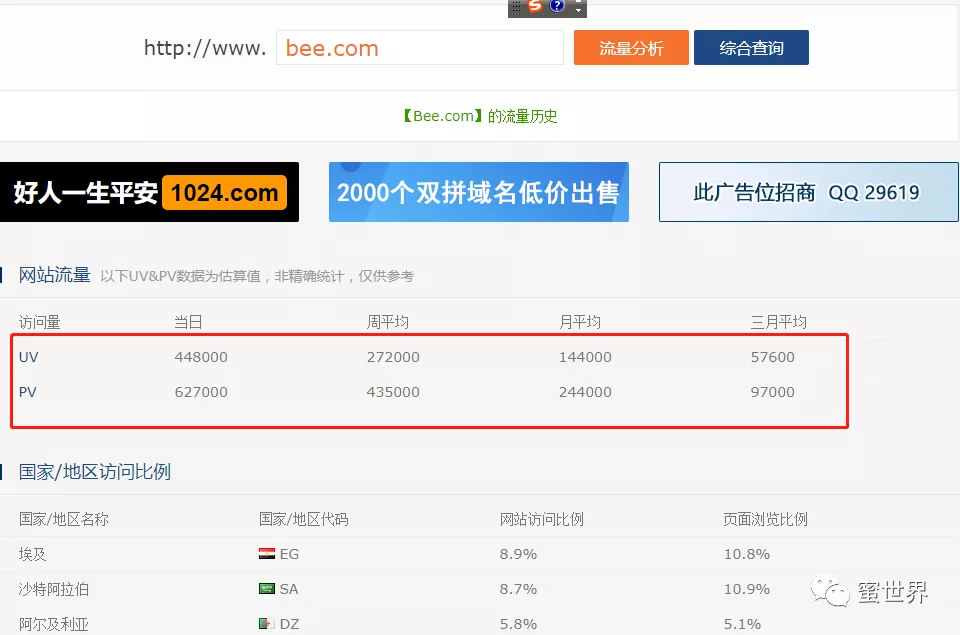Click the 埃及 country name
The image size is (960, 635).
coord(32,554)
